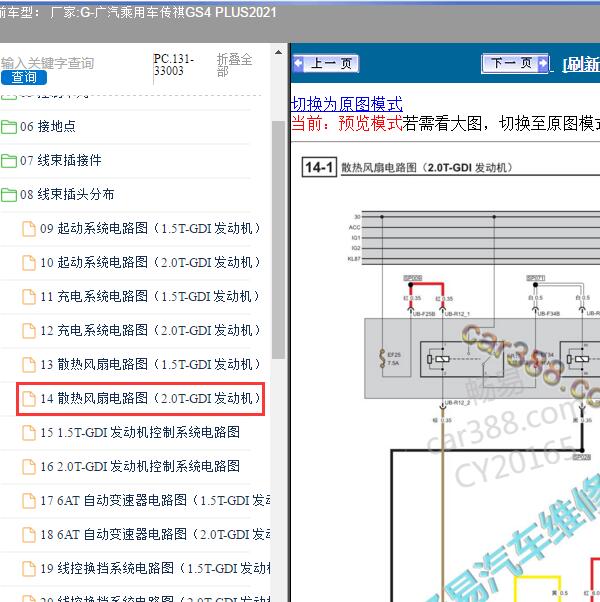
Task: Open 13 散热风扇电路图 (1.5T-GDI)
Action: click(150, 364)
